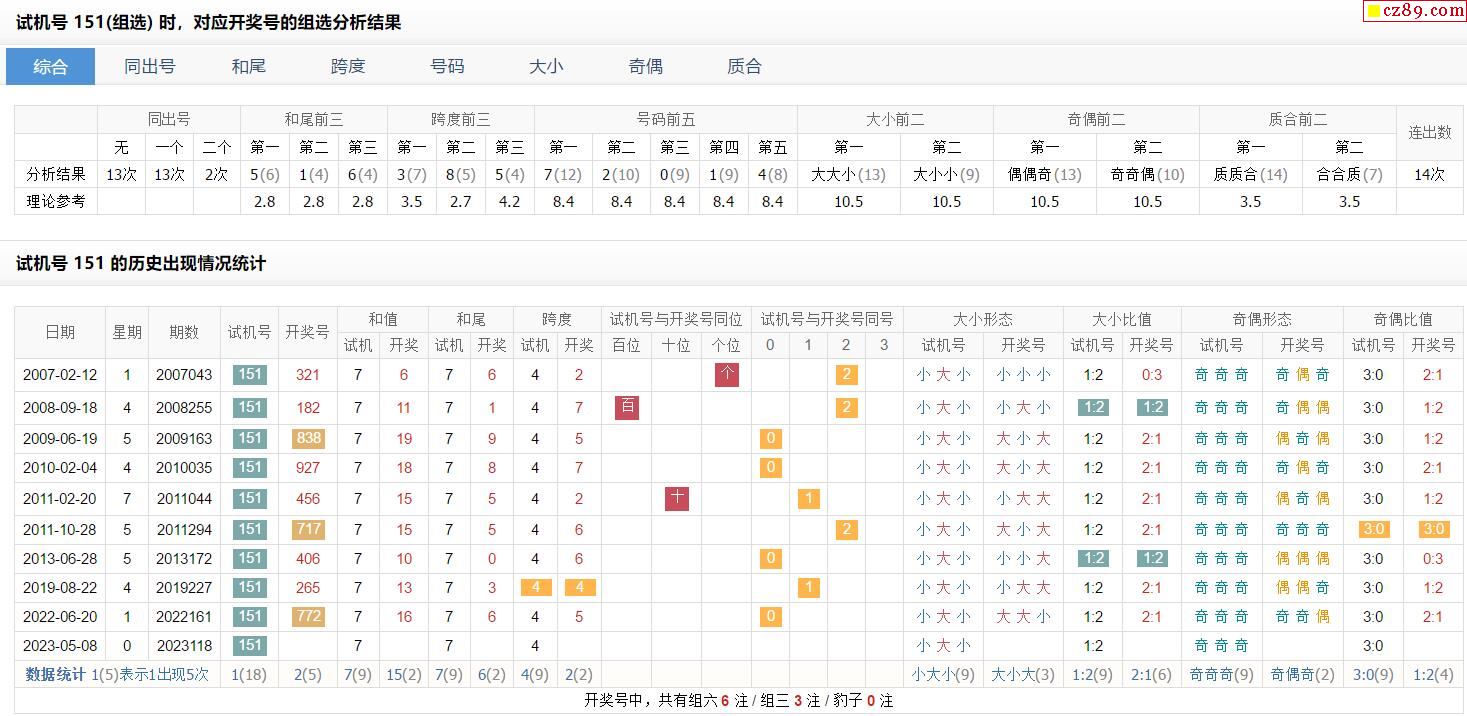Viewport: 1467px width, 716px height.
Task: Open the 奇偶 tab
Action: click(x=645, y=66)
